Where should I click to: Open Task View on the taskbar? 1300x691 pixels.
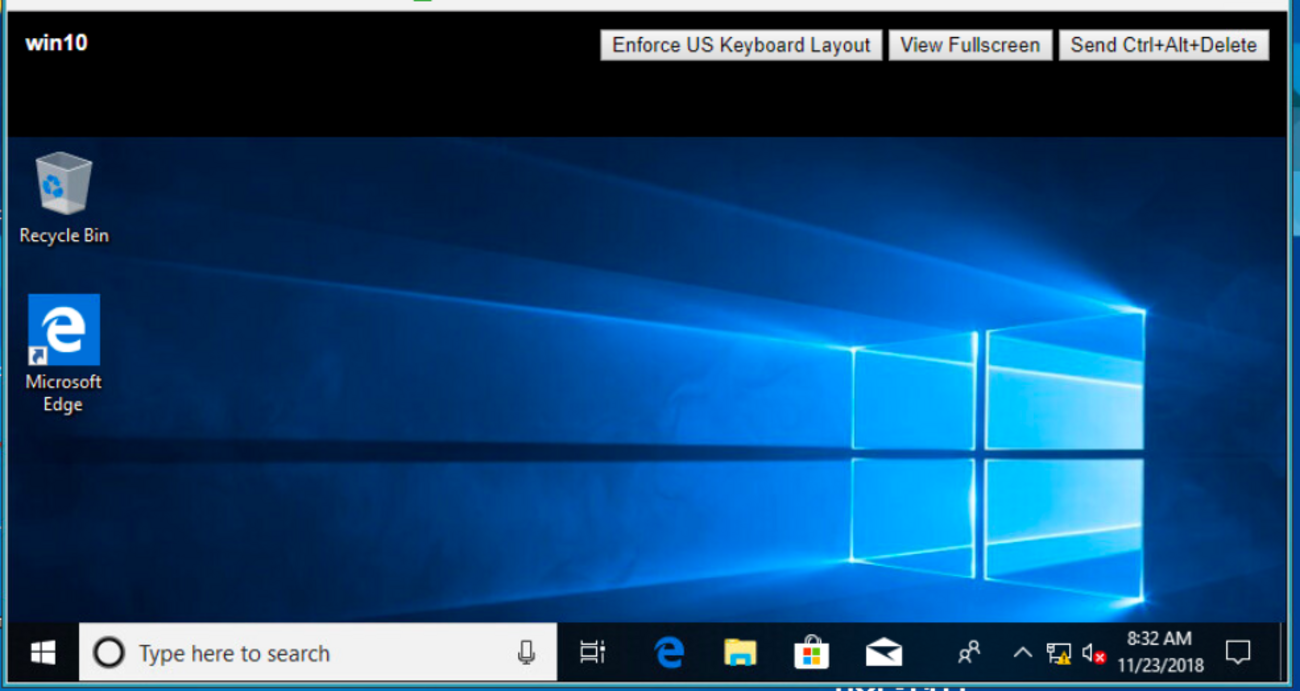coord(593,653)
